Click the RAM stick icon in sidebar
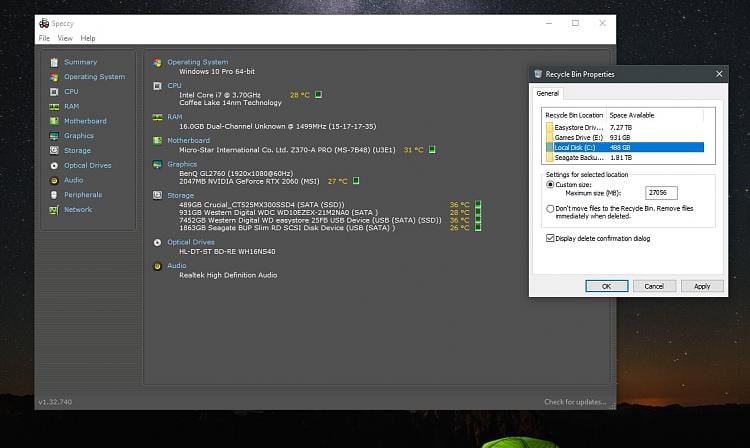This screenshot has height=448, width=750. (x=54, y=107)
